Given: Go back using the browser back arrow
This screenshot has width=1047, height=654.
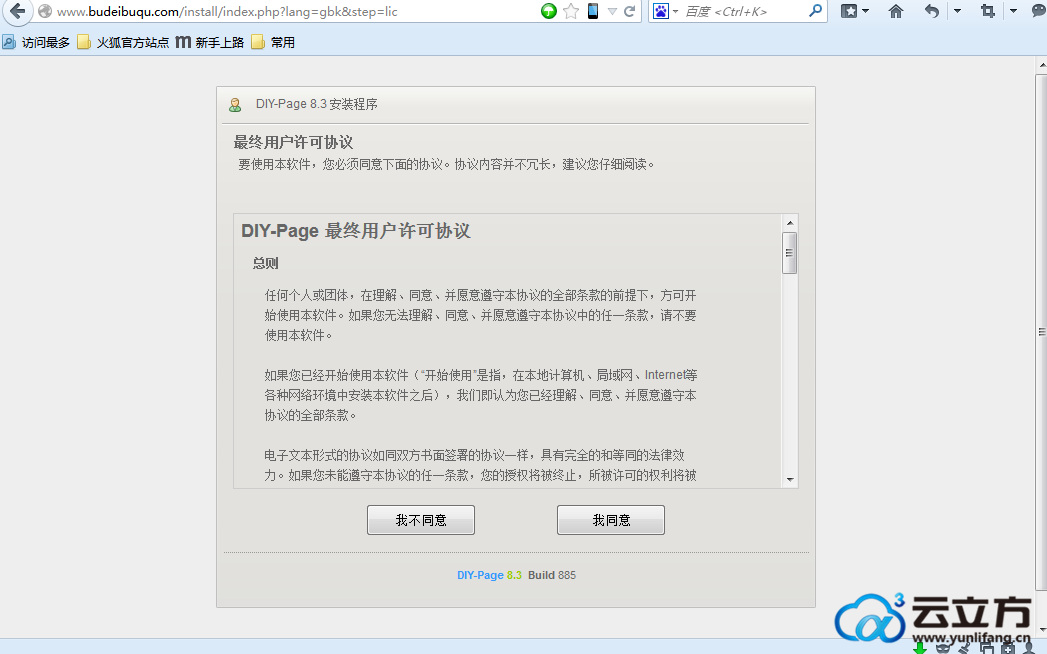Looking at the screenshot, I should (18, 11).
